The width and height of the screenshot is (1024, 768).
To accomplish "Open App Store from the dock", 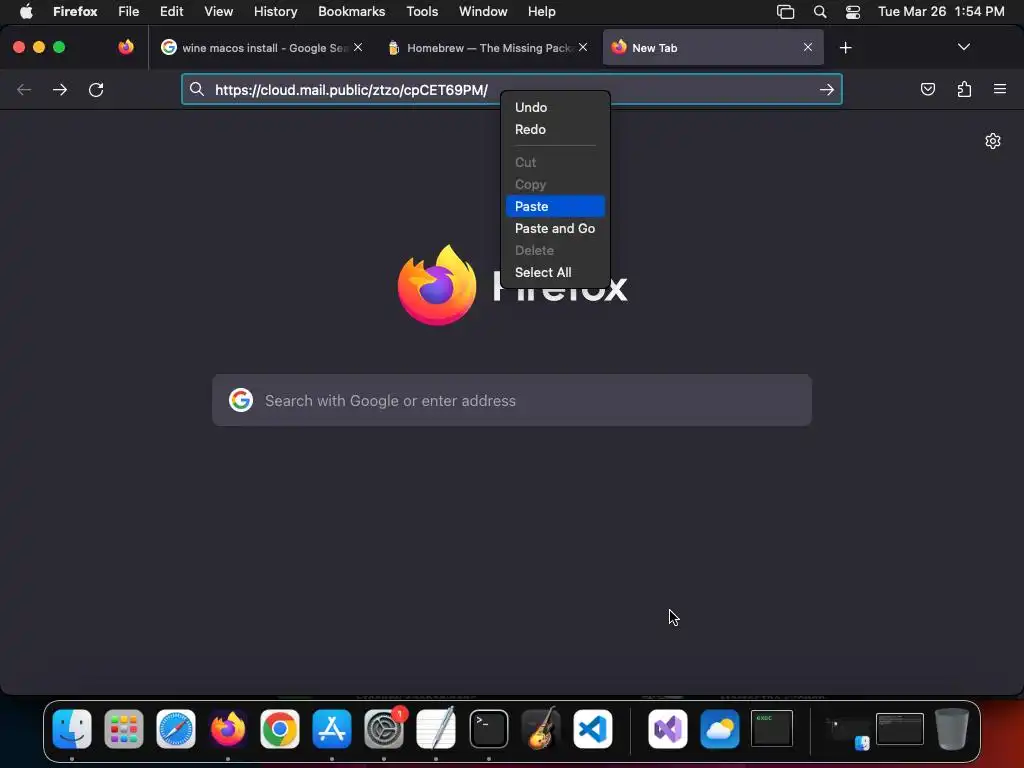I will 332,729.
